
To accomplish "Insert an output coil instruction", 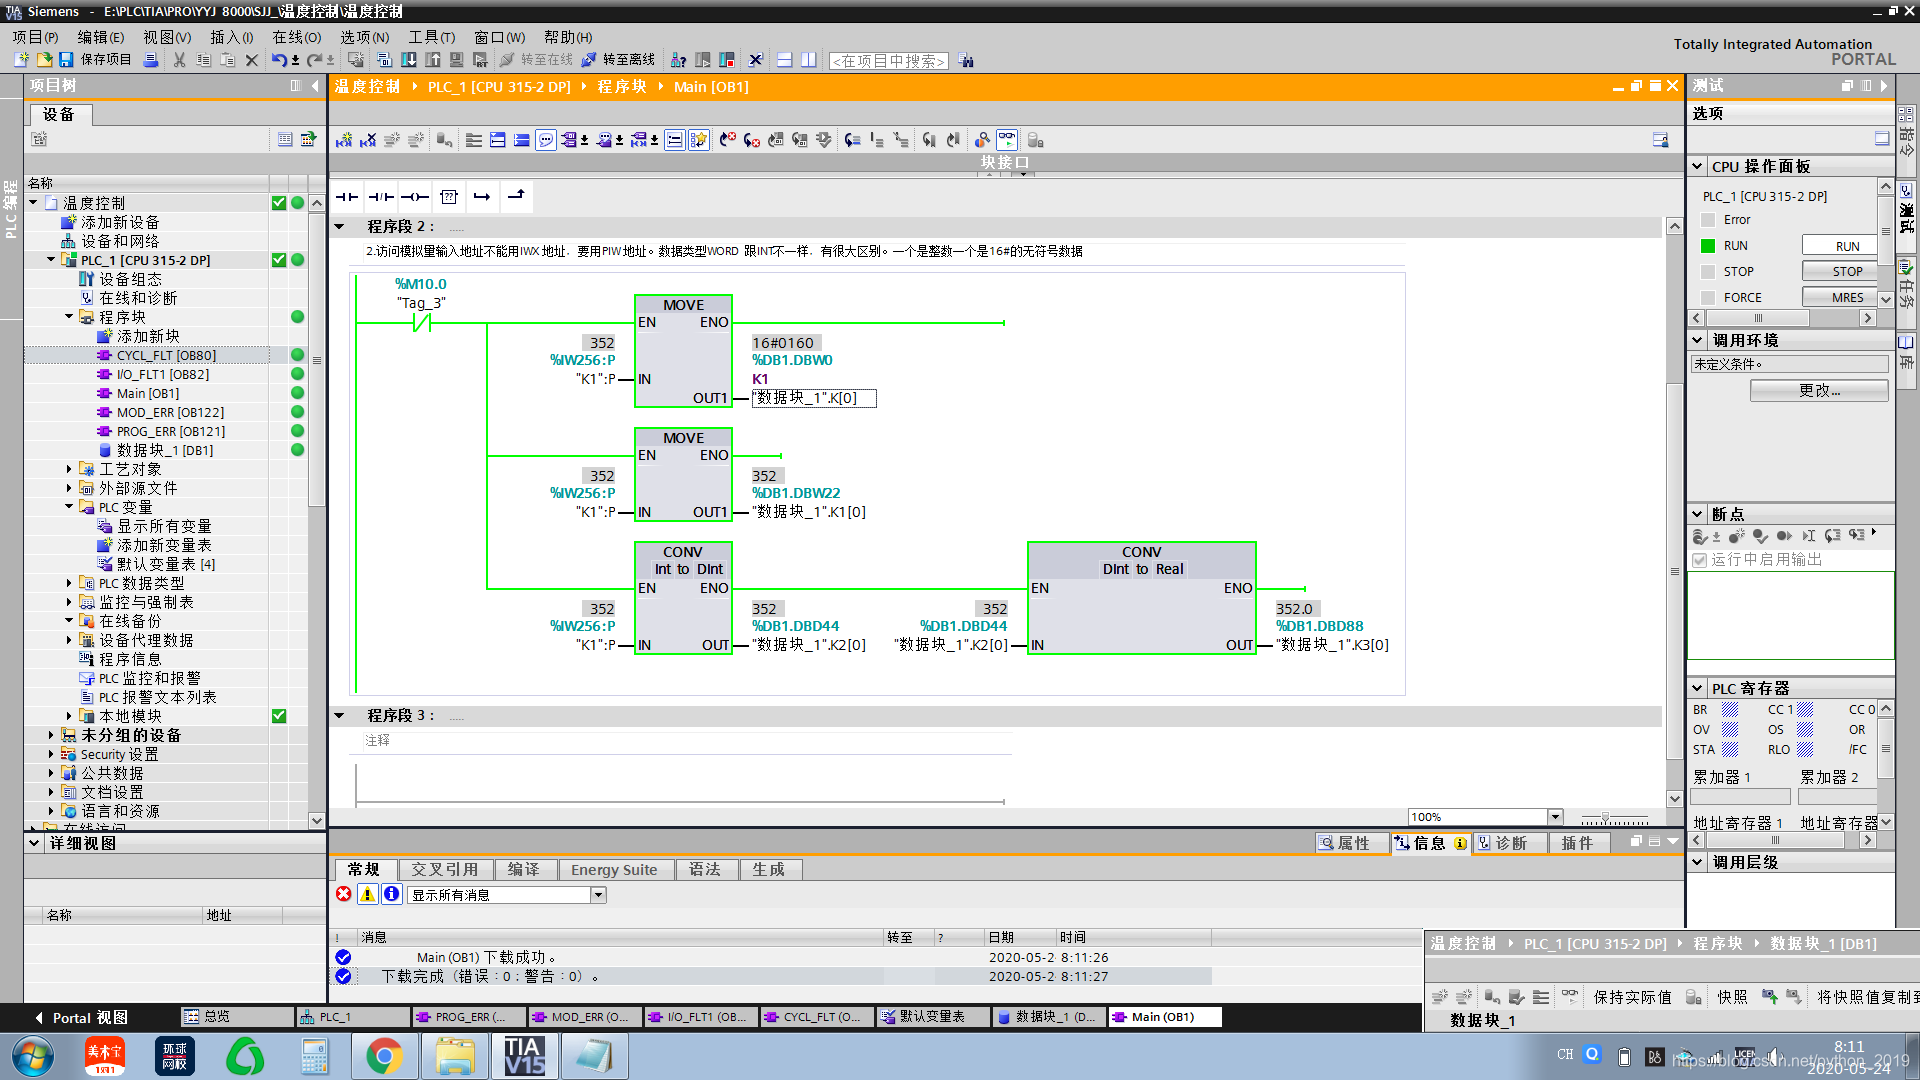I will (415, 197).
